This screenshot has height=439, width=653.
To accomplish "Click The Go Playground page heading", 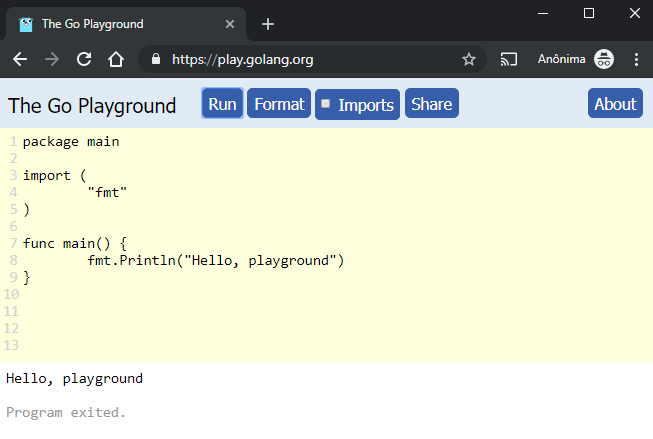I will click(x=92, y=105).
